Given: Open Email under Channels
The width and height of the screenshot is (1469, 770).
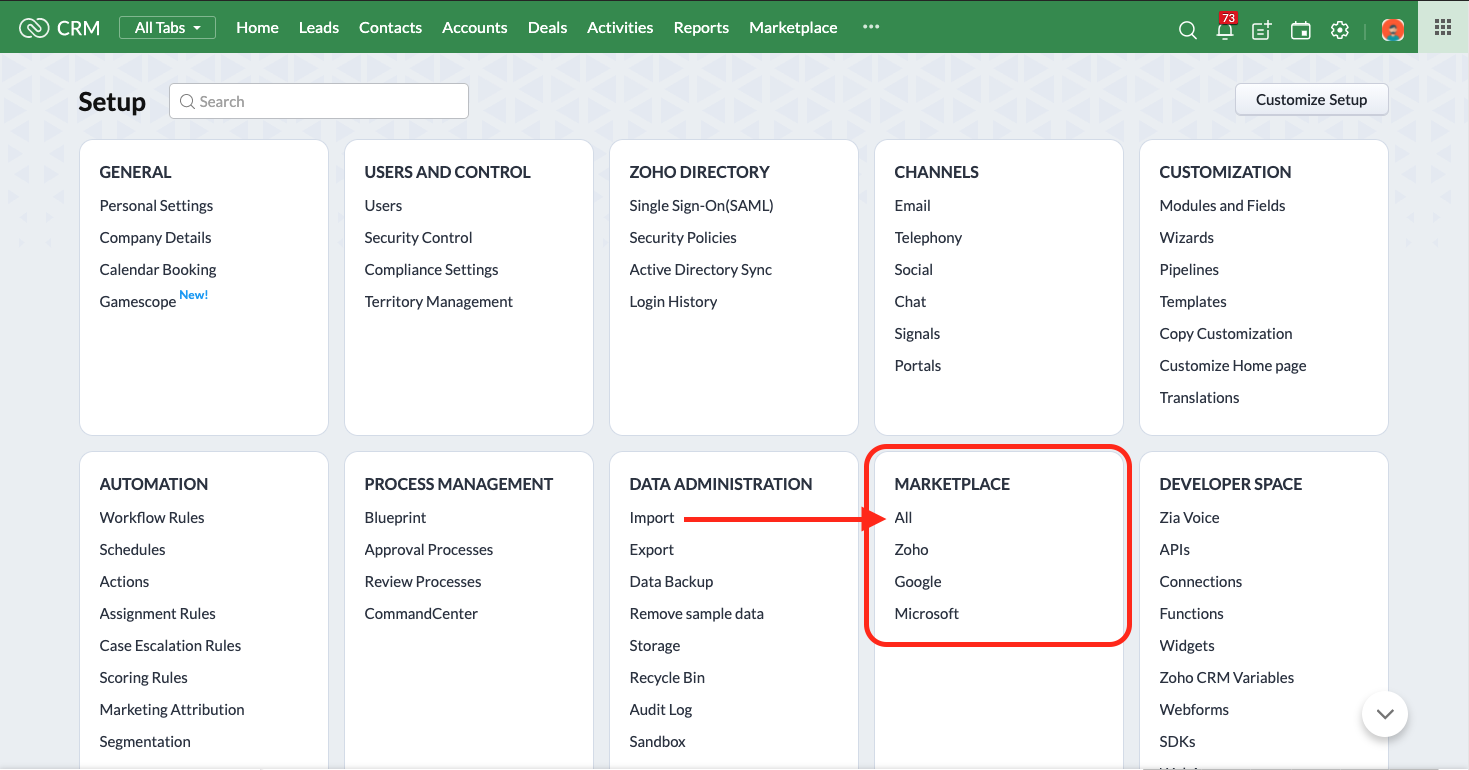Looking at the screenshot, I should pos(912,206).
